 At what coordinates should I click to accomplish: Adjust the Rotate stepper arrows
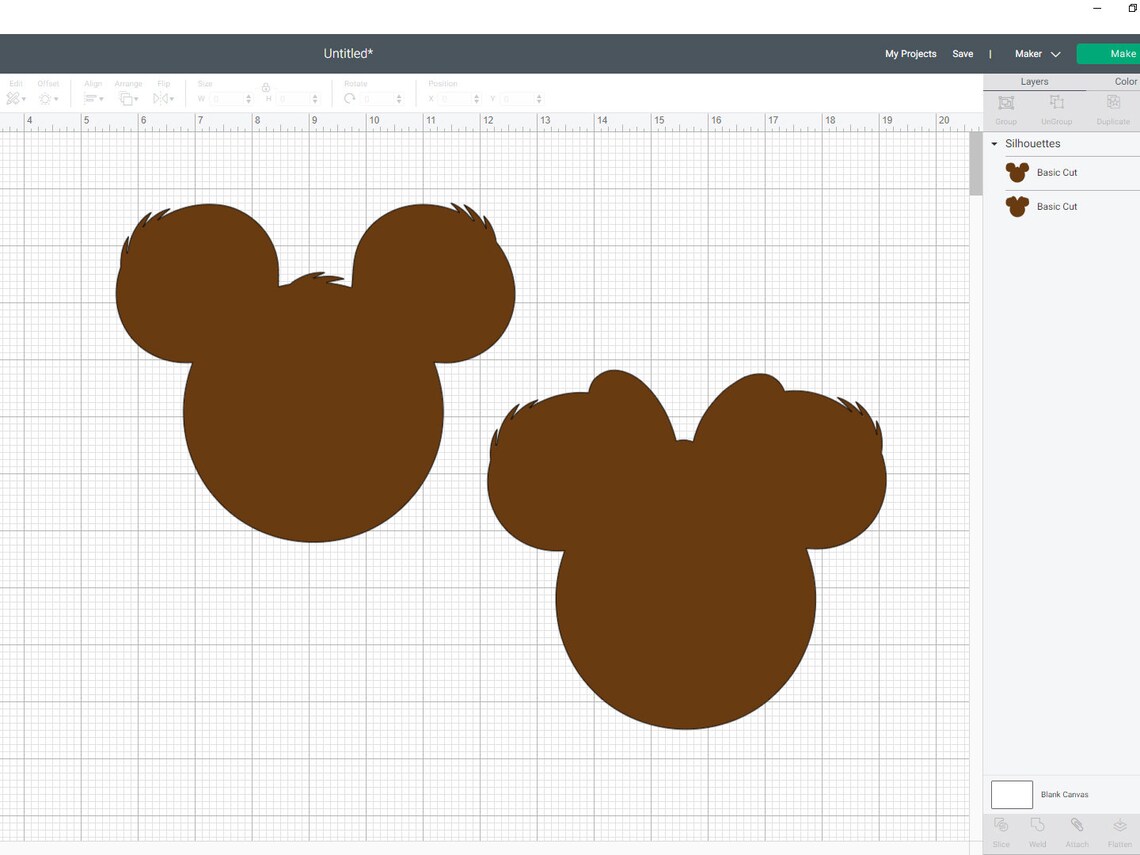point(398,99)
